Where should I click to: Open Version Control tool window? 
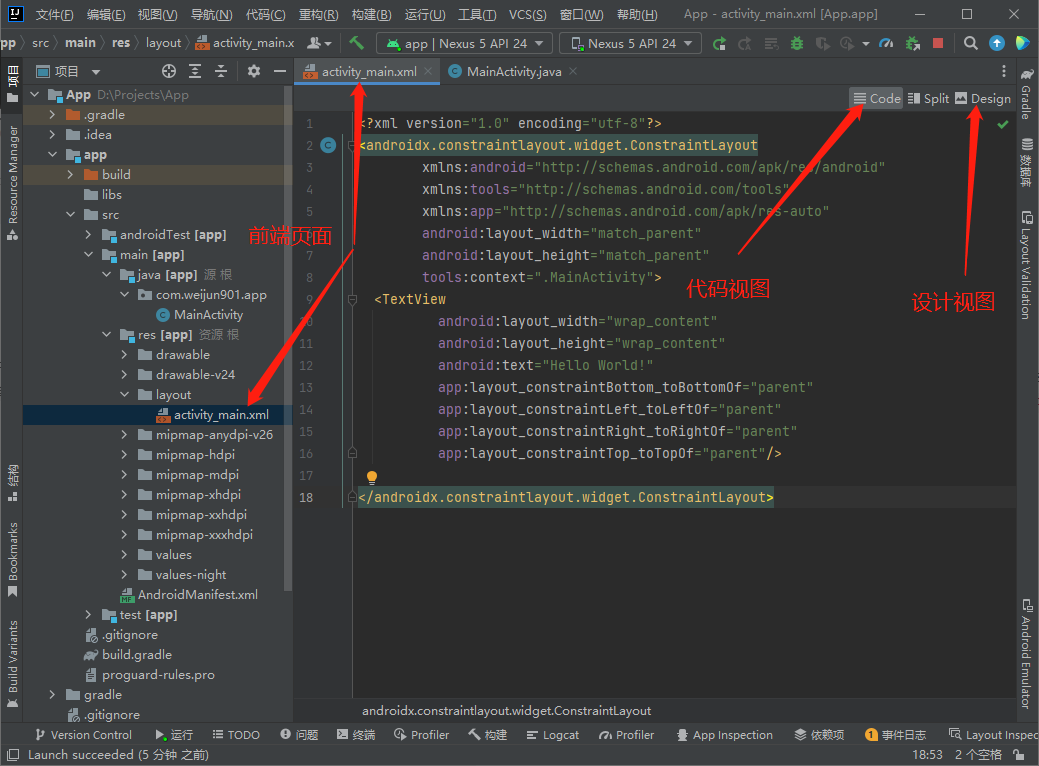pyautogui.click(x=83, y=735)
